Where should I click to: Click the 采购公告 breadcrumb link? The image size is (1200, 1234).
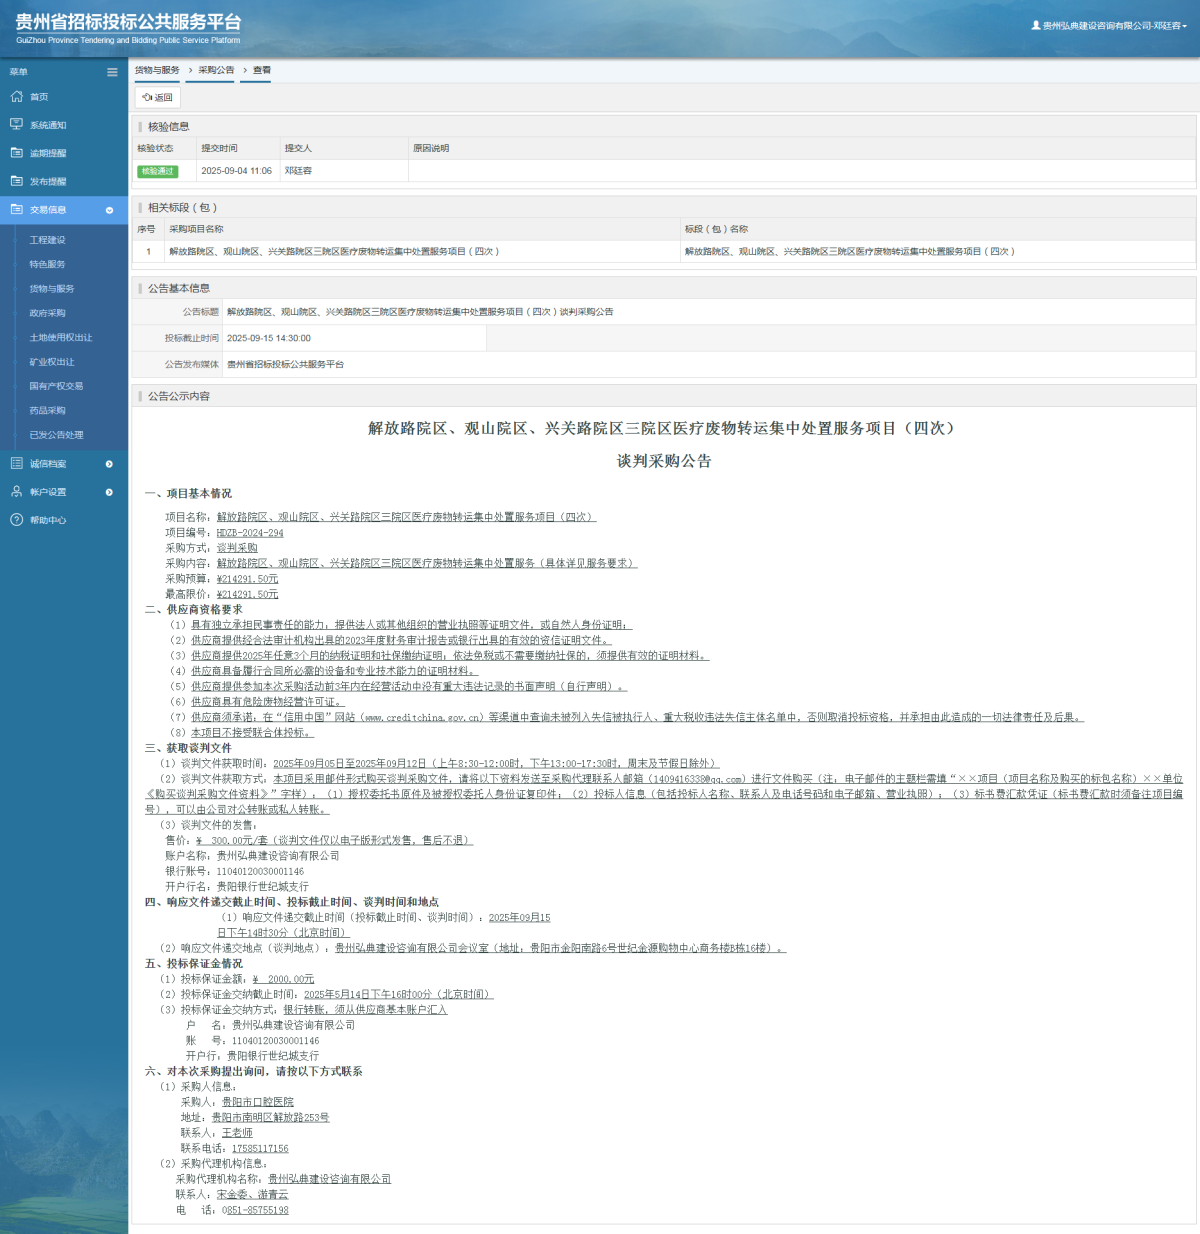(216, 70)
